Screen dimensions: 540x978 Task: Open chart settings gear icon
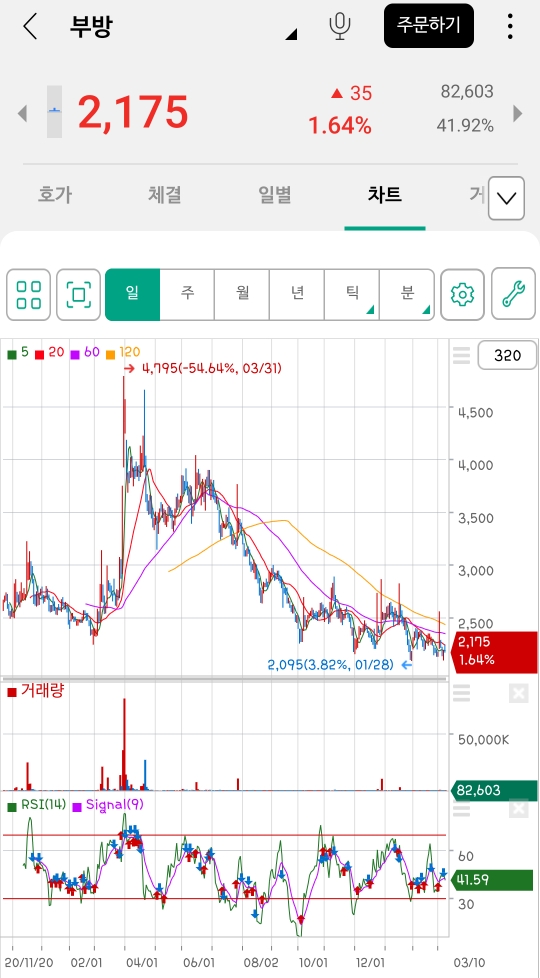tap(462, 294)
